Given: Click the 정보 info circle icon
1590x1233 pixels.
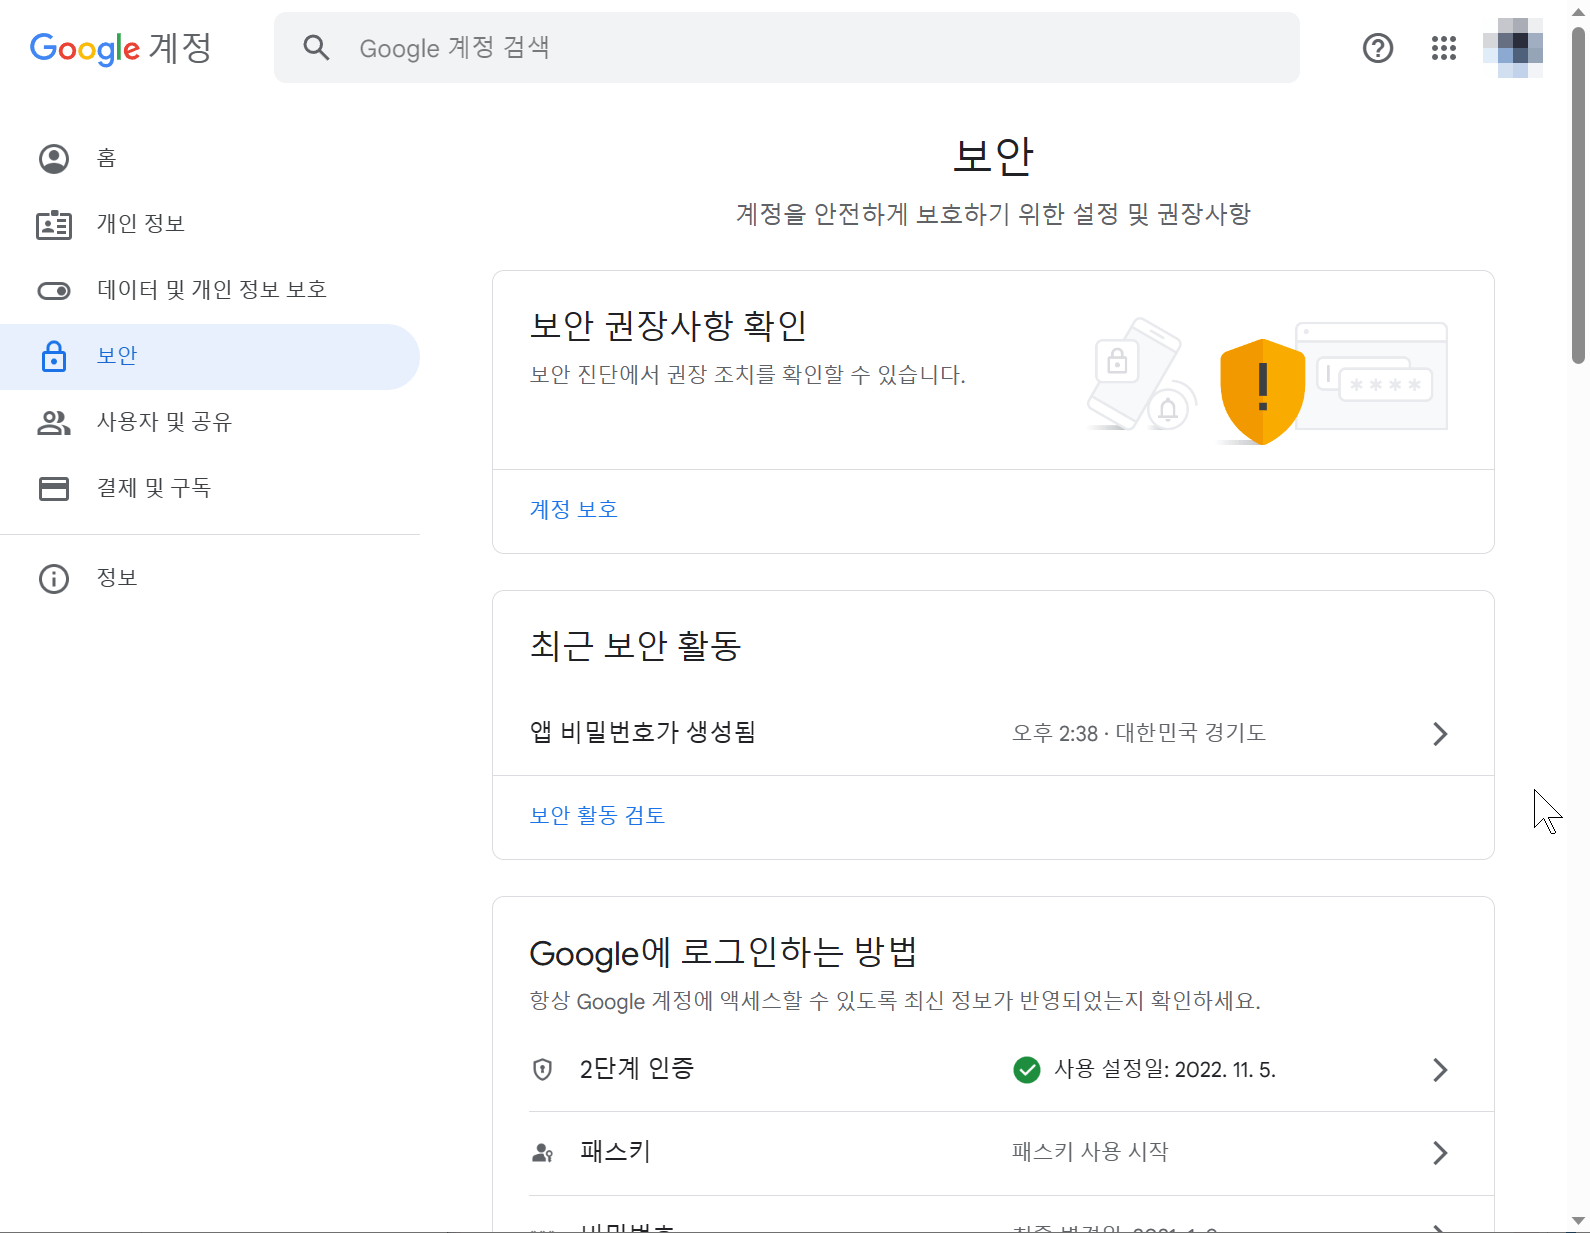Looking at the screenshot, I should pos(54,579).
